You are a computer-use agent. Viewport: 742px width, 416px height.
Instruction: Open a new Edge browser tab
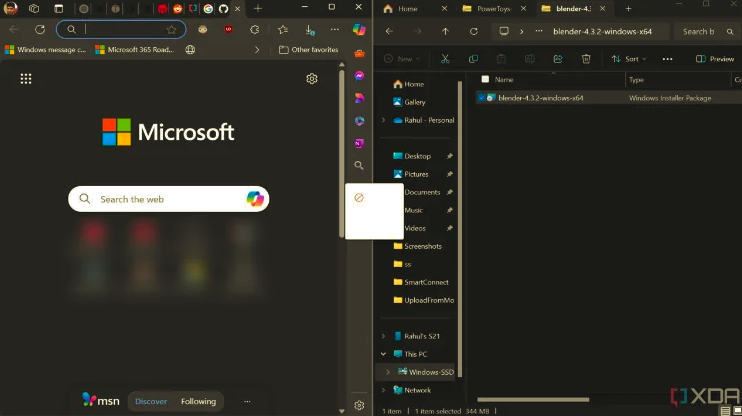(x=258, y=9)
